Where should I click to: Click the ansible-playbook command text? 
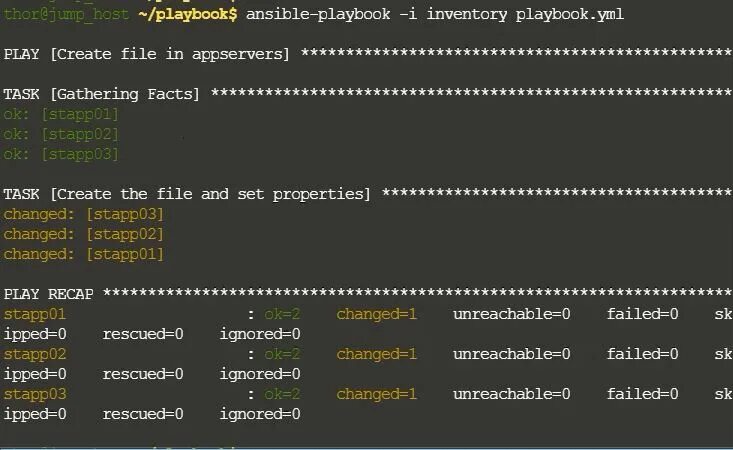pyautogui.click(x=435, y=14)
